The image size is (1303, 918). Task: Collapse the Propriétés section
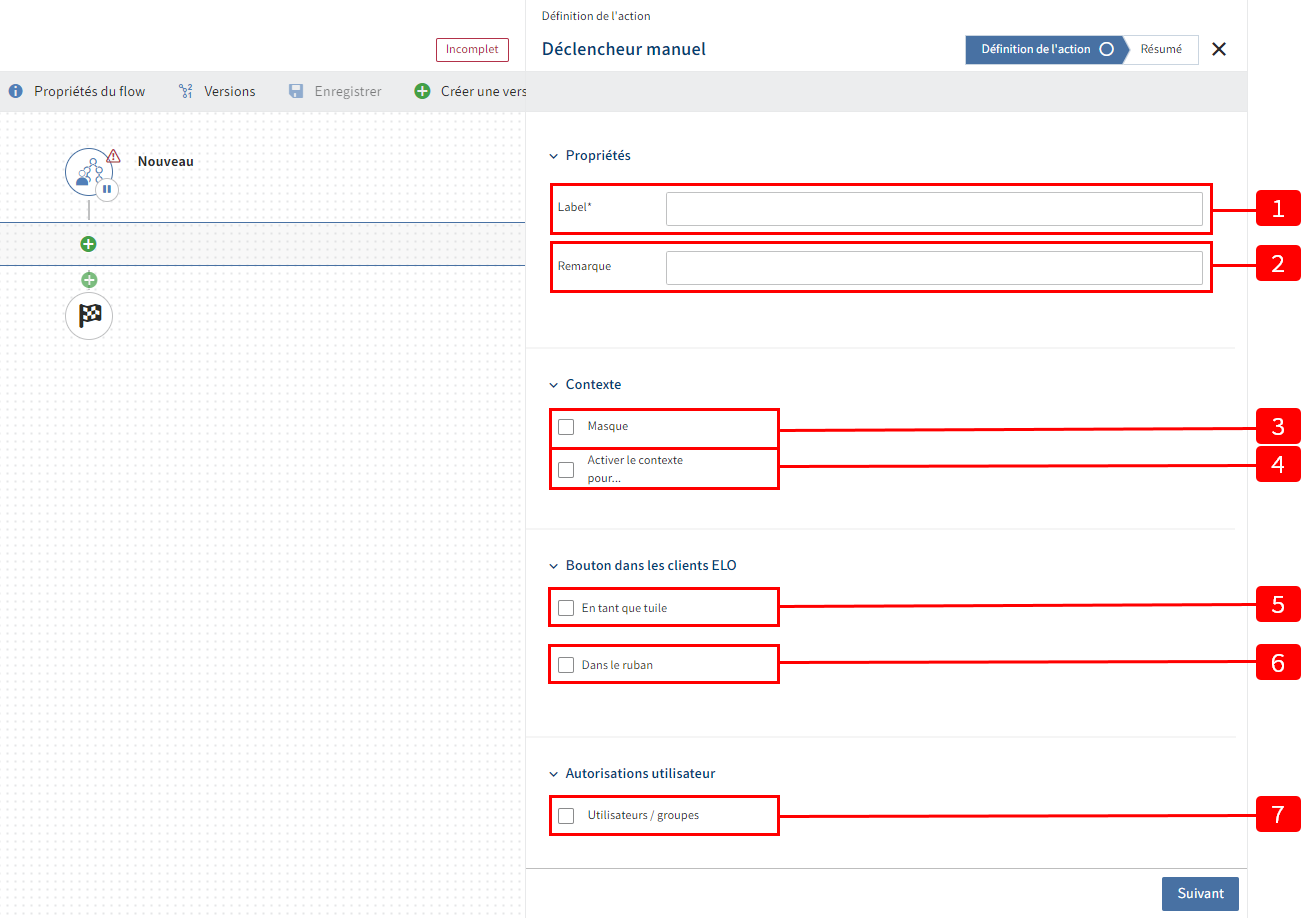553,156
